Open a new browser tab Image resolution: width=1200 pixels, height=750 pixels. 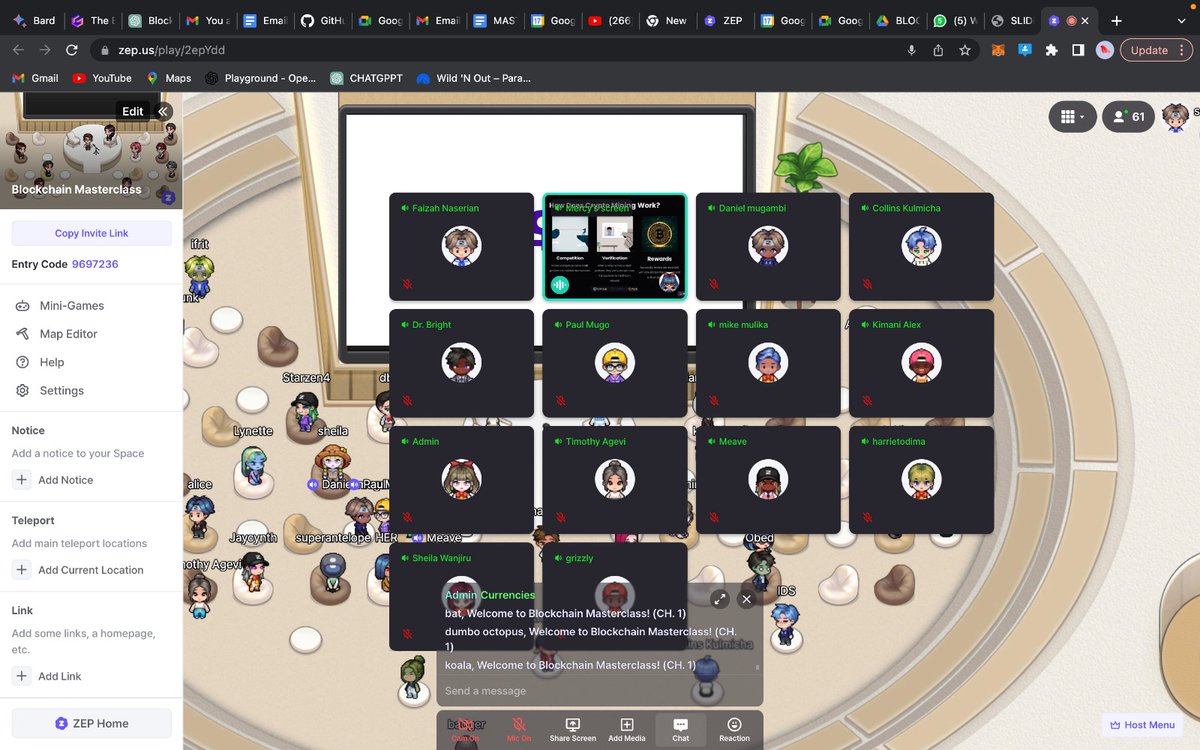1117,20
